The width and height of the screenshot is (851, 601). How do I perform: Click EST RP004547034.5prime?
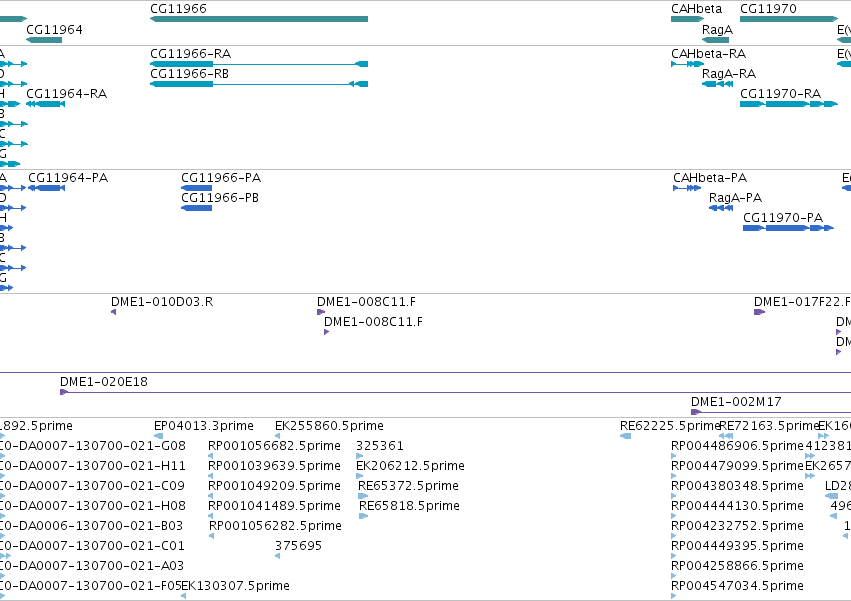tap(674, 596)
